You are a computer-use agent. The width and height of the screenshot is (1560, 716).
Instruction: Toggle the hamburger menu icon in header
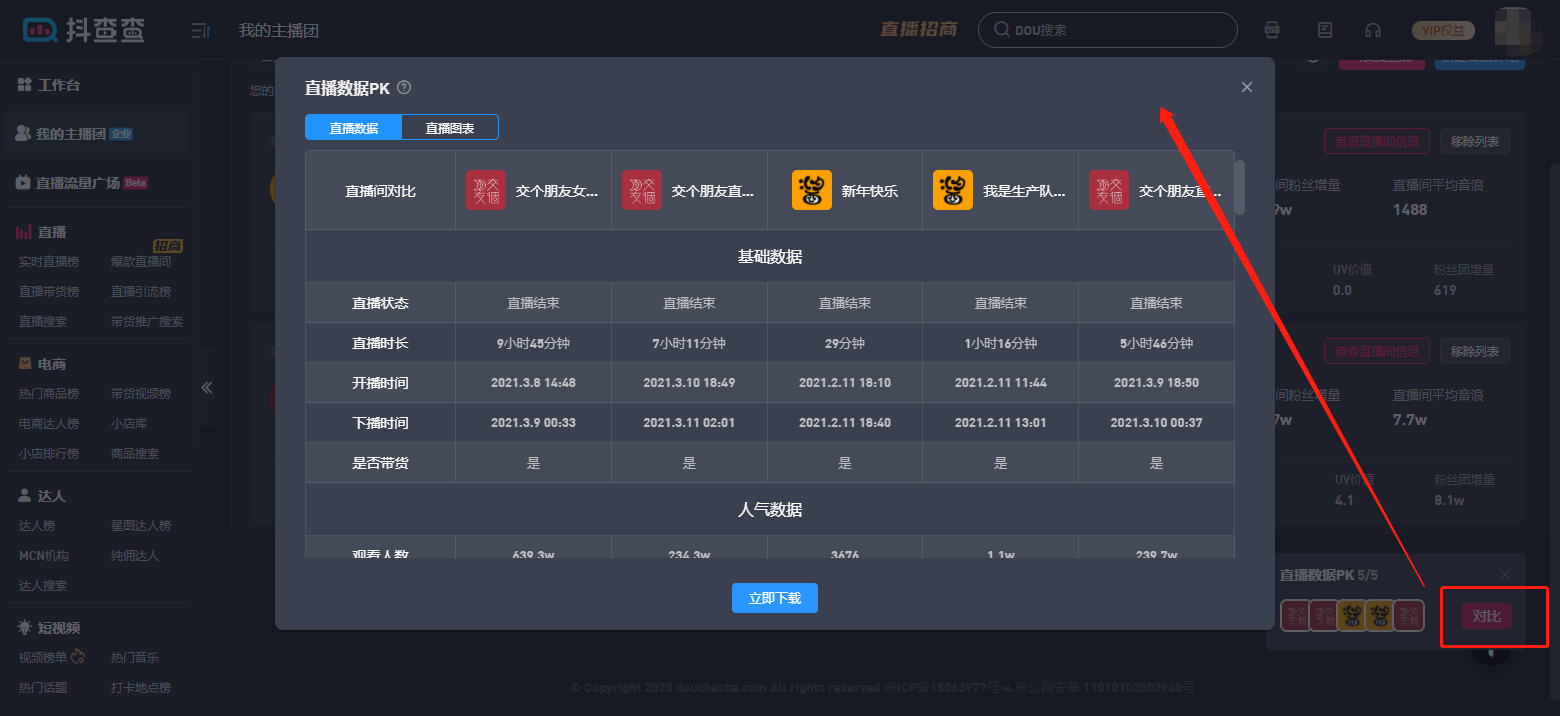tap(200, 31)
